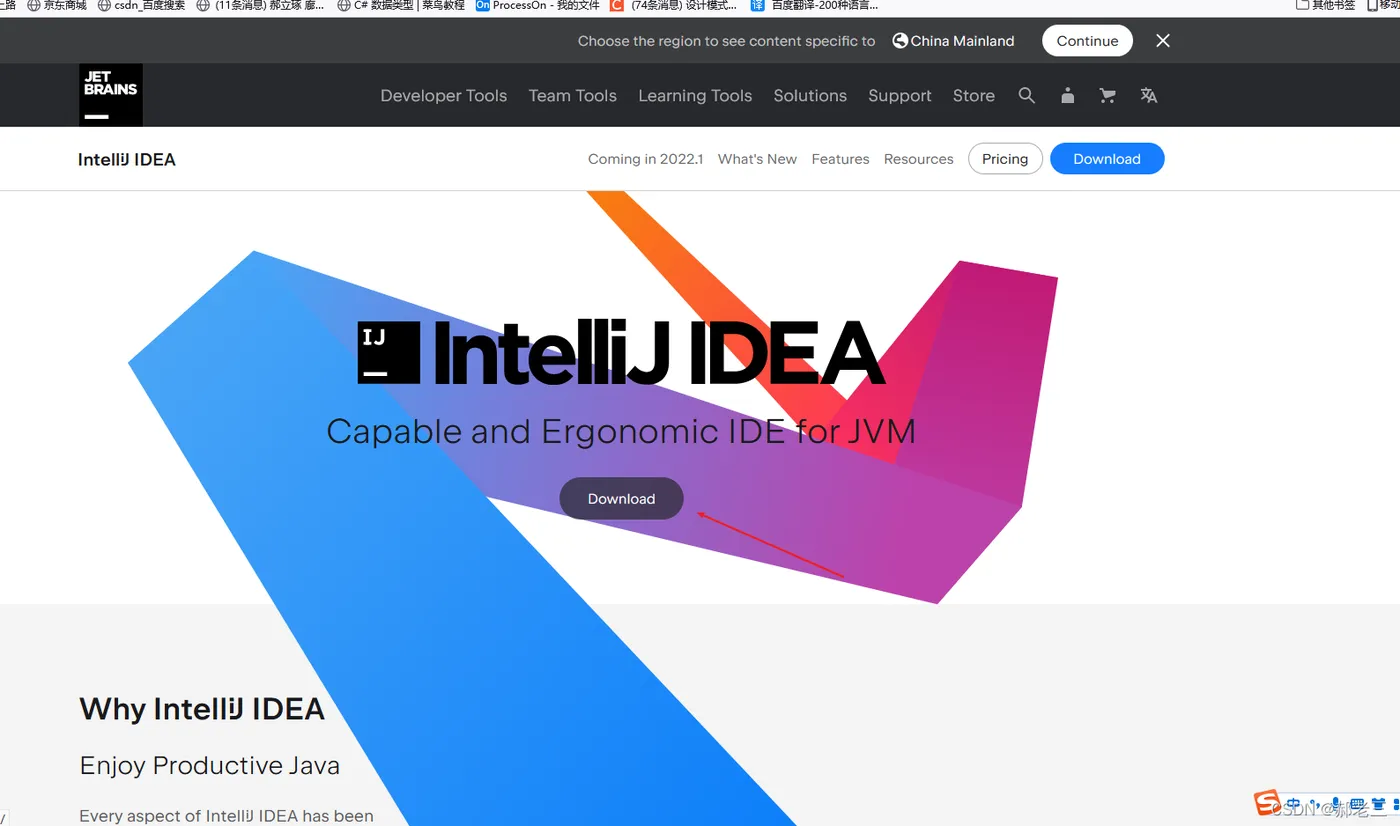
Task: Open the Solutions menu
Action: pos(810,96)
